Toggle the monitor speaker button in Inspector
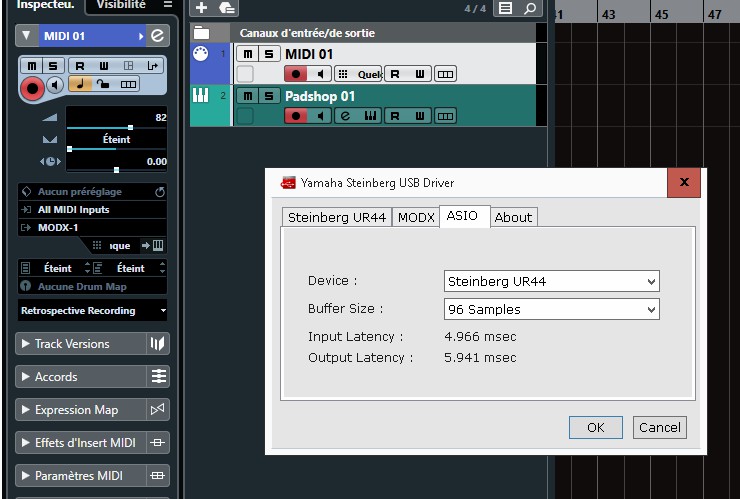 (x=55, y=85)
